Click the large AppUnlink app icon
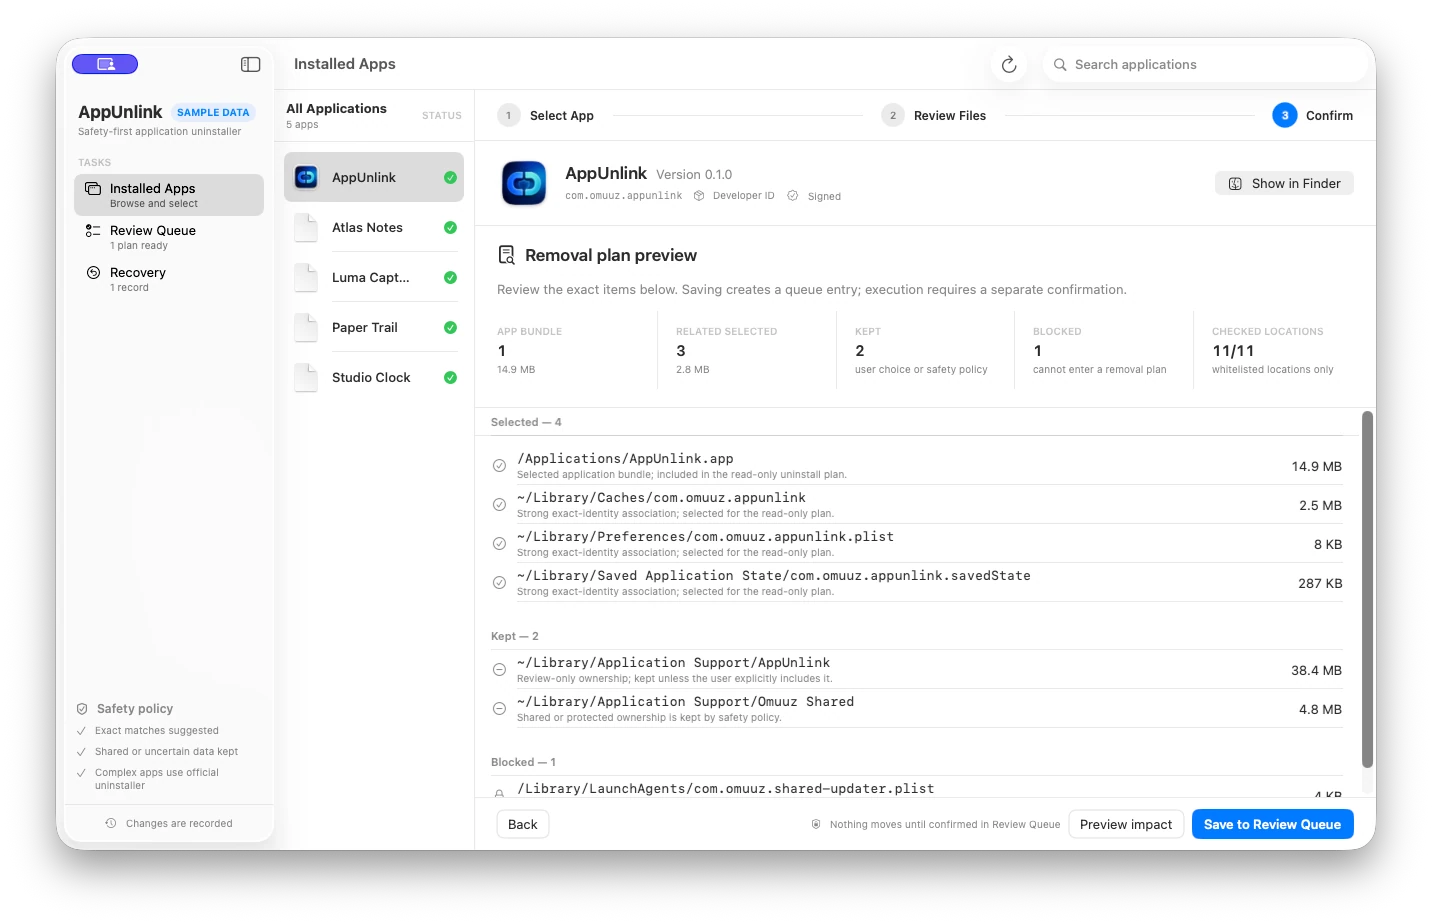Screen dimensions: 1432x924 (x=524, y=183)
